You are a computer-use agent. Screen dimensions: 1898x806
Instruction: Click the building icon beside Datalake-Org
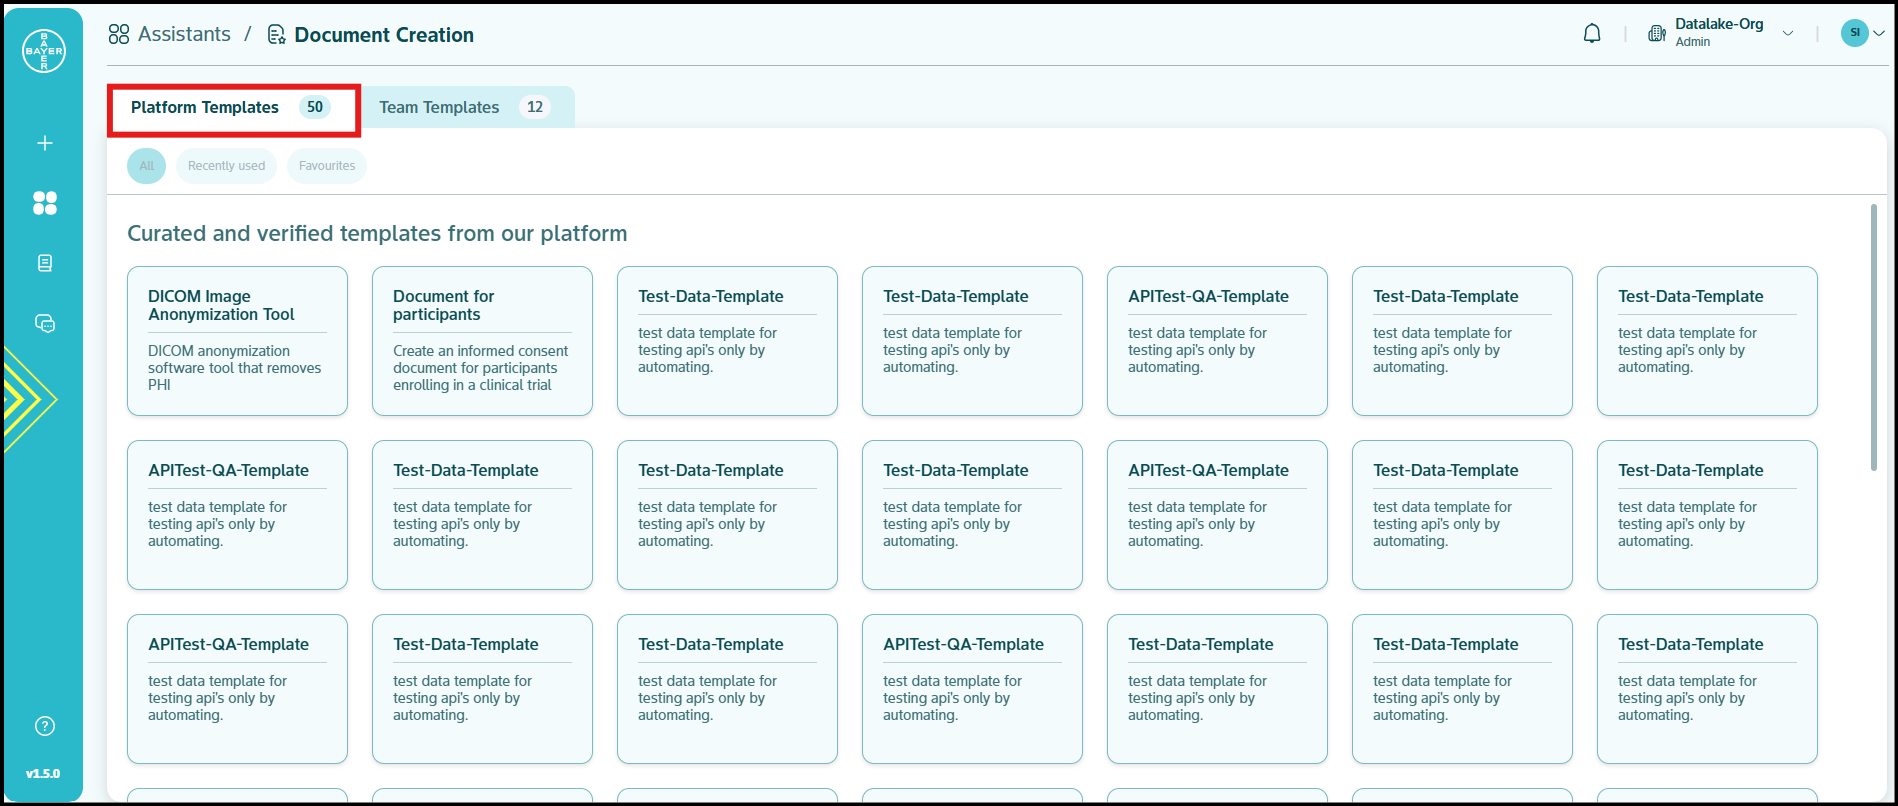[x=1656, y=34]
